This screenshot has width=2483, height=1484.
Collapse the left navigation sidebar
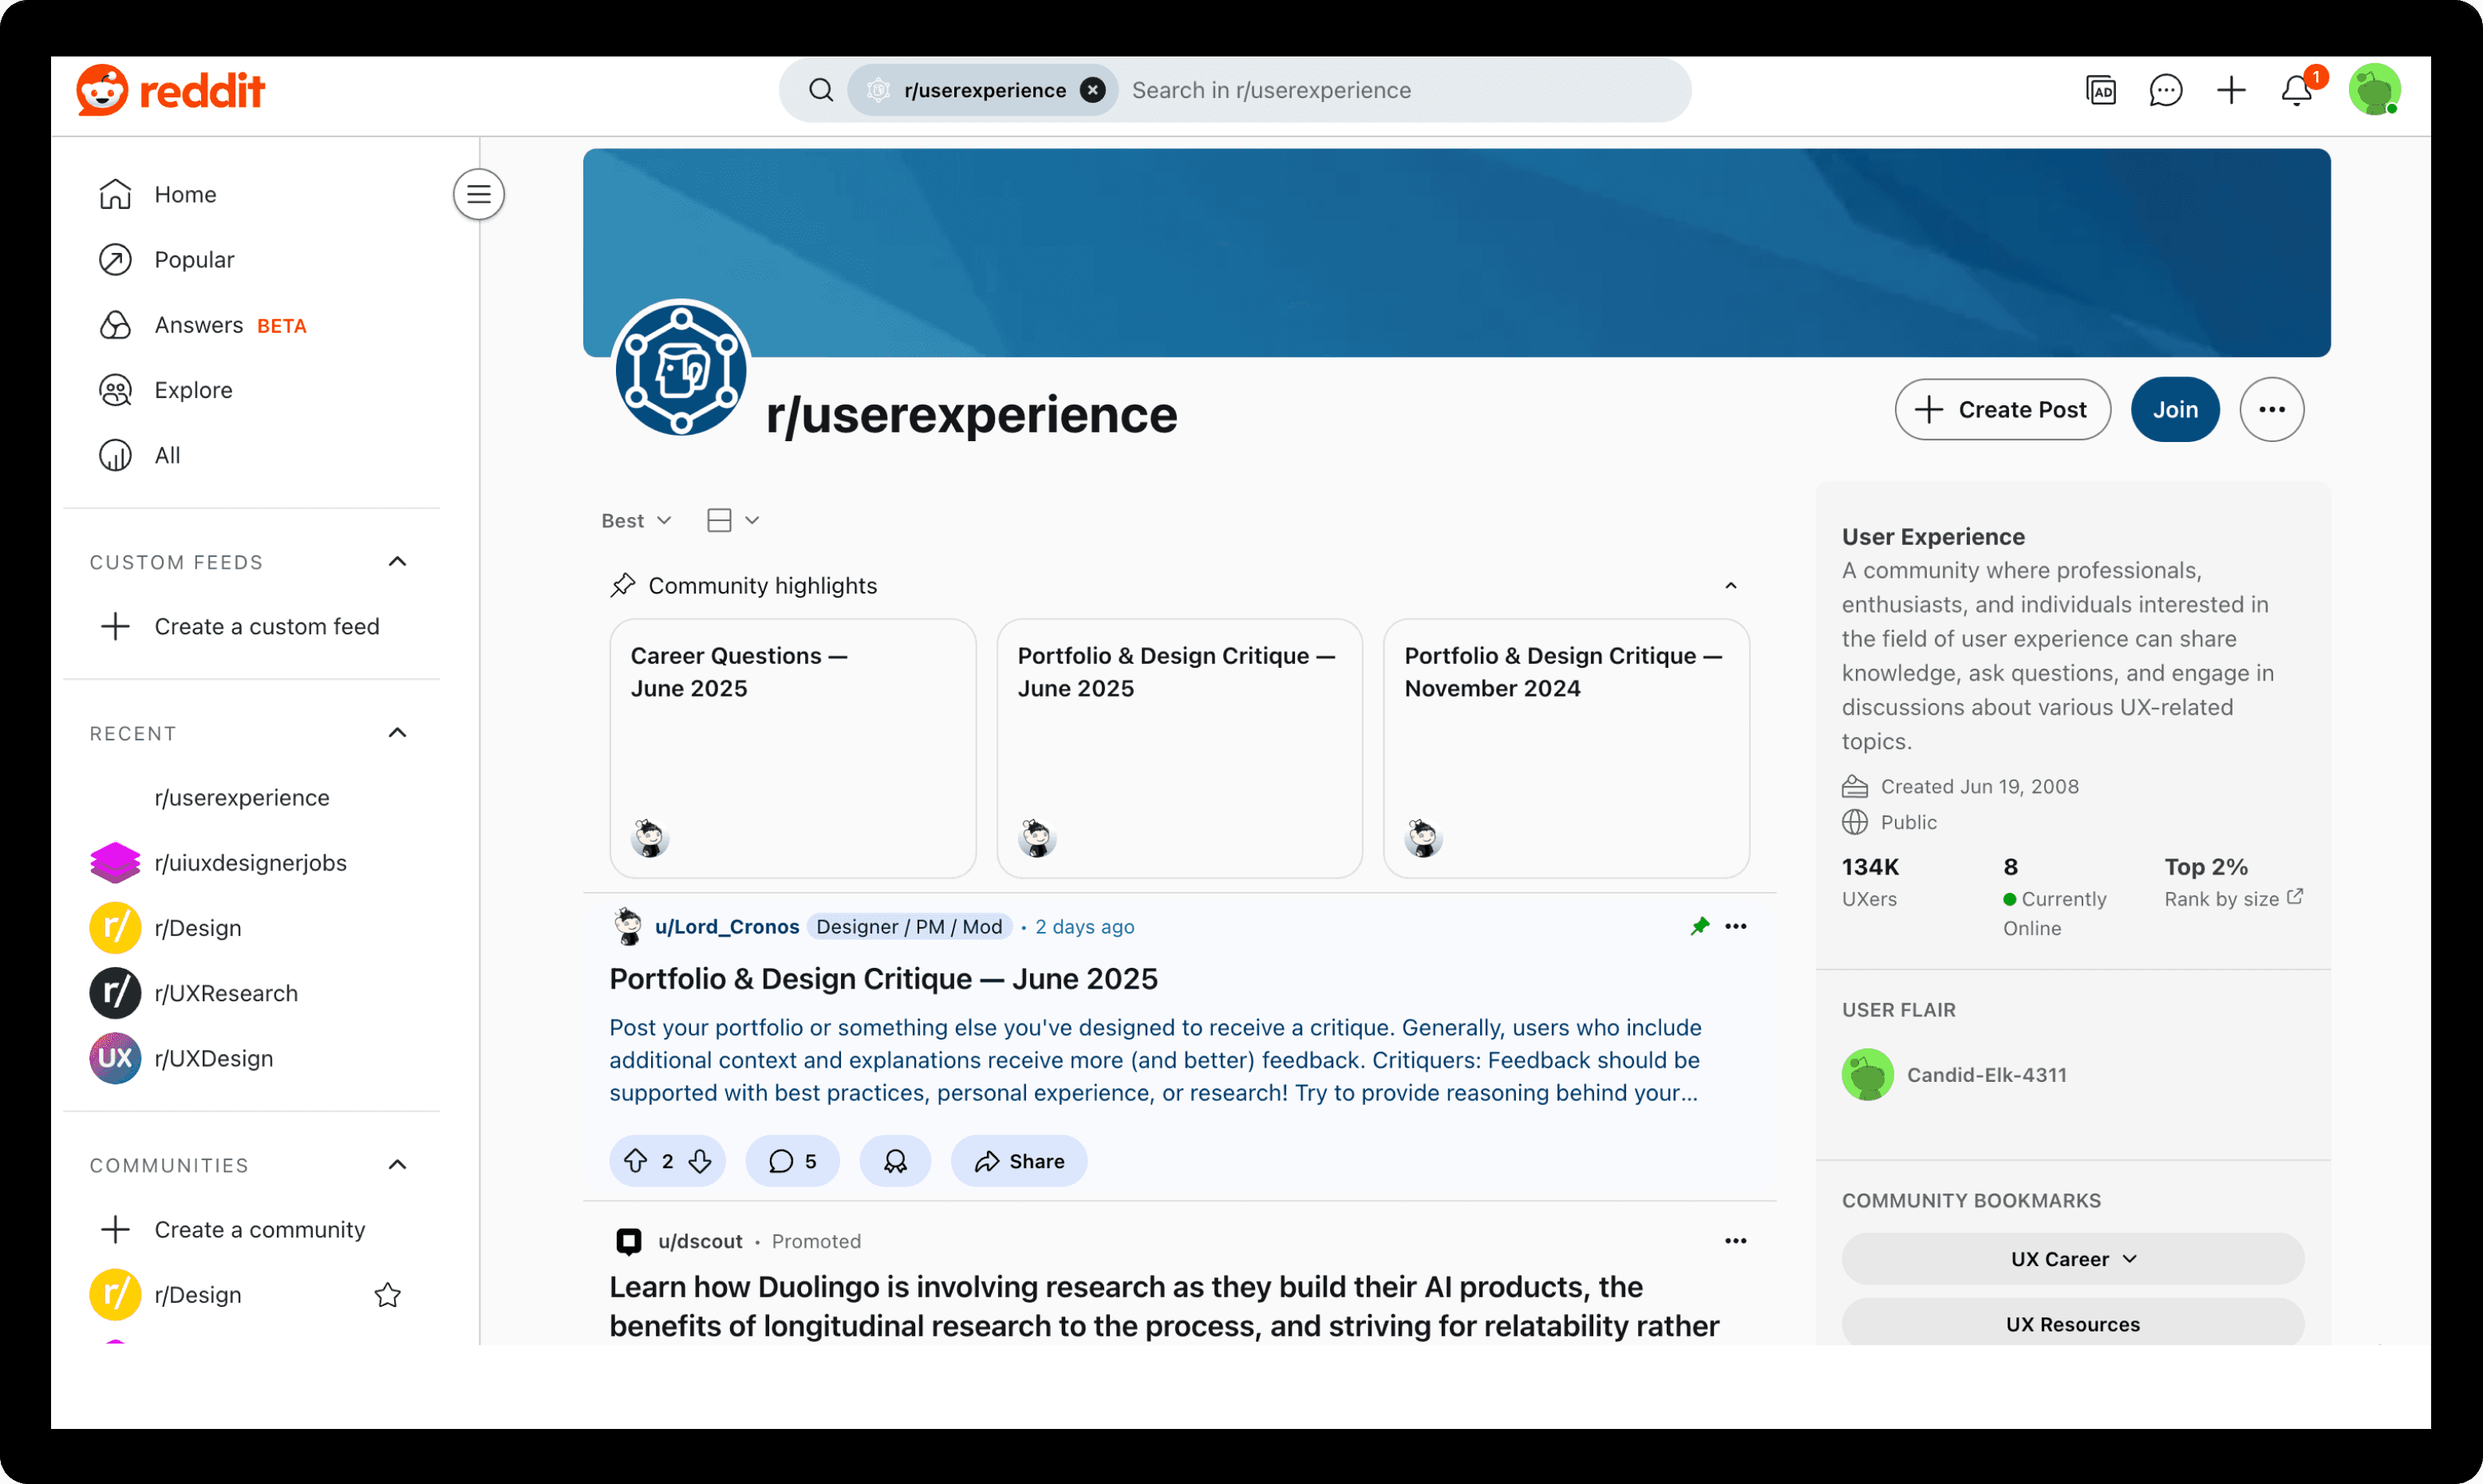[479, 194]
